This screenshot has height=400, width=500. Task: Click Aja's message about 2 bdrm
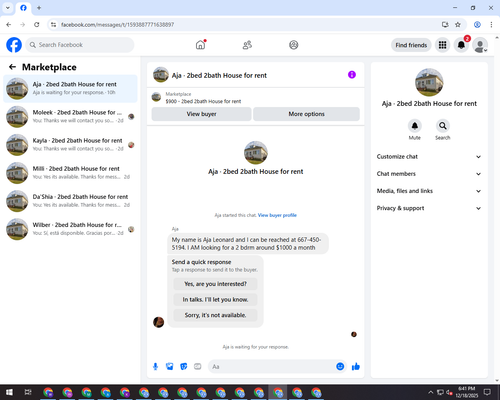tap(248, 244)
